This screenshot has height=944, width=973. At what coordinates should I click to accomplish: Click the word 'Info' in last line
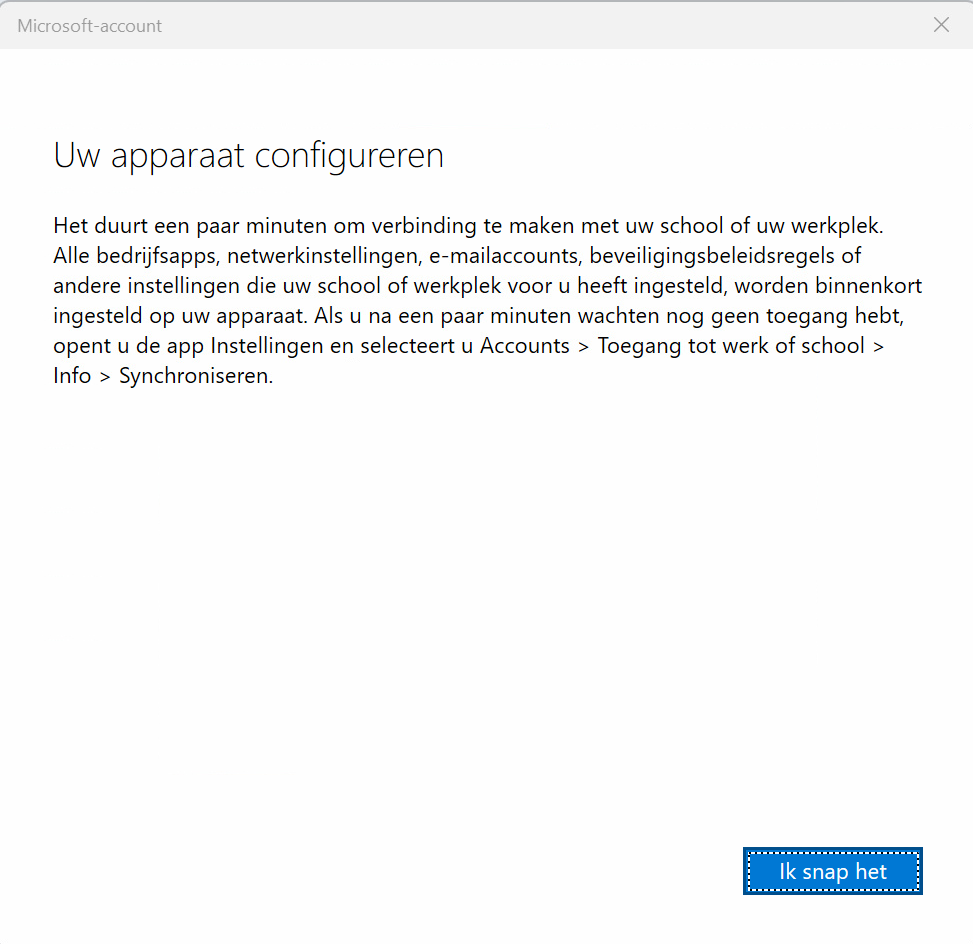tap(72, 375)
